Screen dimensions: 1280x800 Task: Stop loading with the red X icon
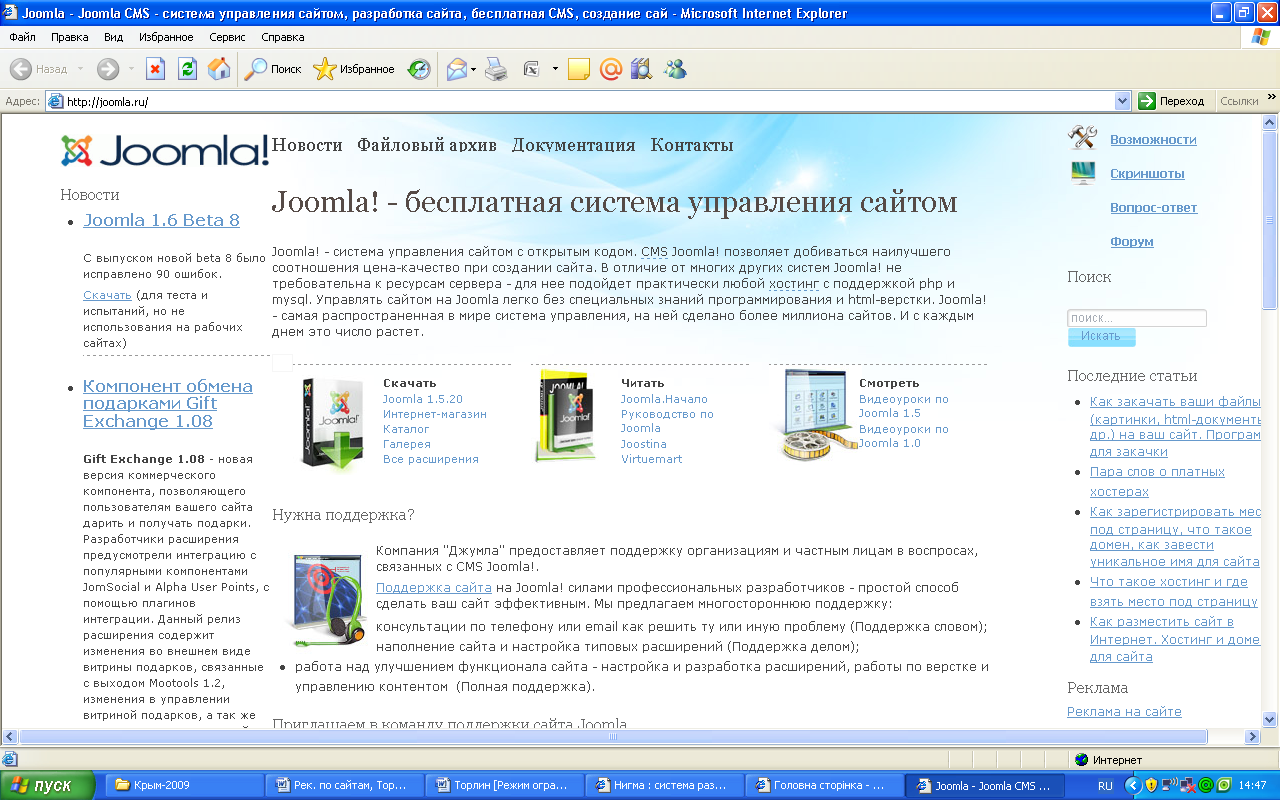155,69
